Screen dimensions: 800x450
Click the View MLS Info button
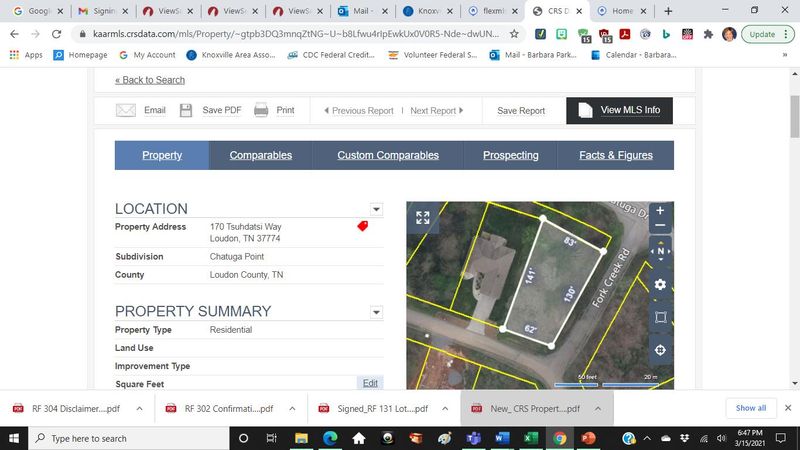tap(619, 110)
